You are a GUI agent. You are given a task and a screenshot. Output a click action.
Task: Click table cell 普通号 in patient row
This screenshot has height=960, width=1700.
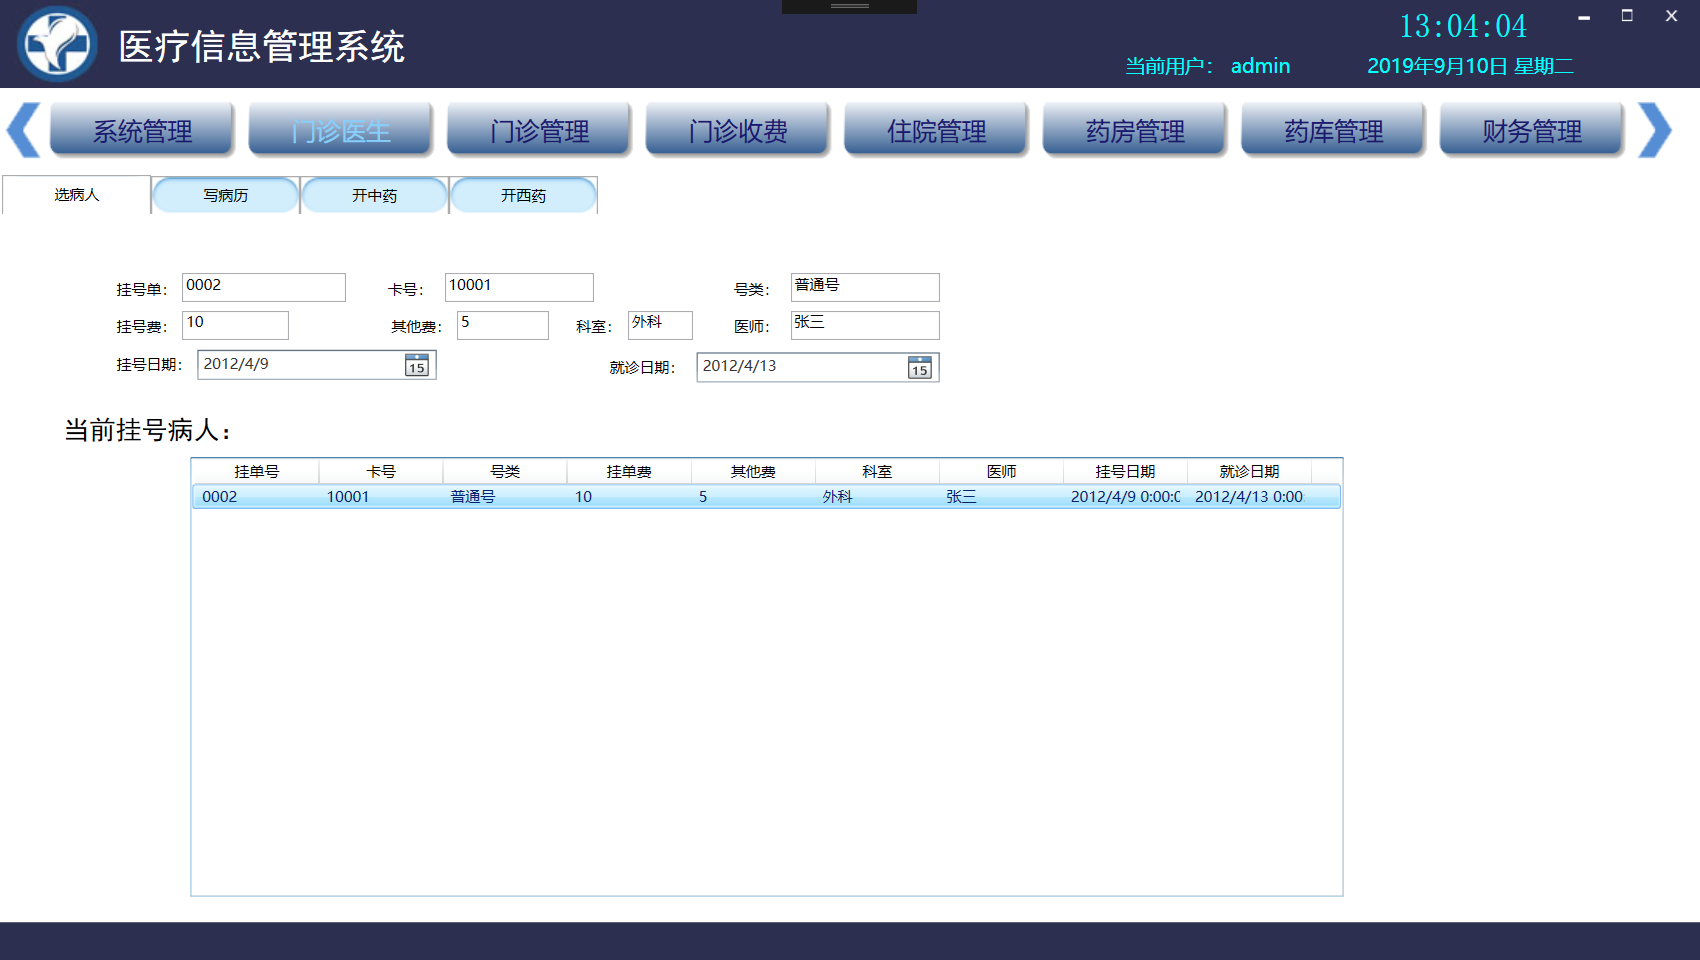(x=473, y=497)
